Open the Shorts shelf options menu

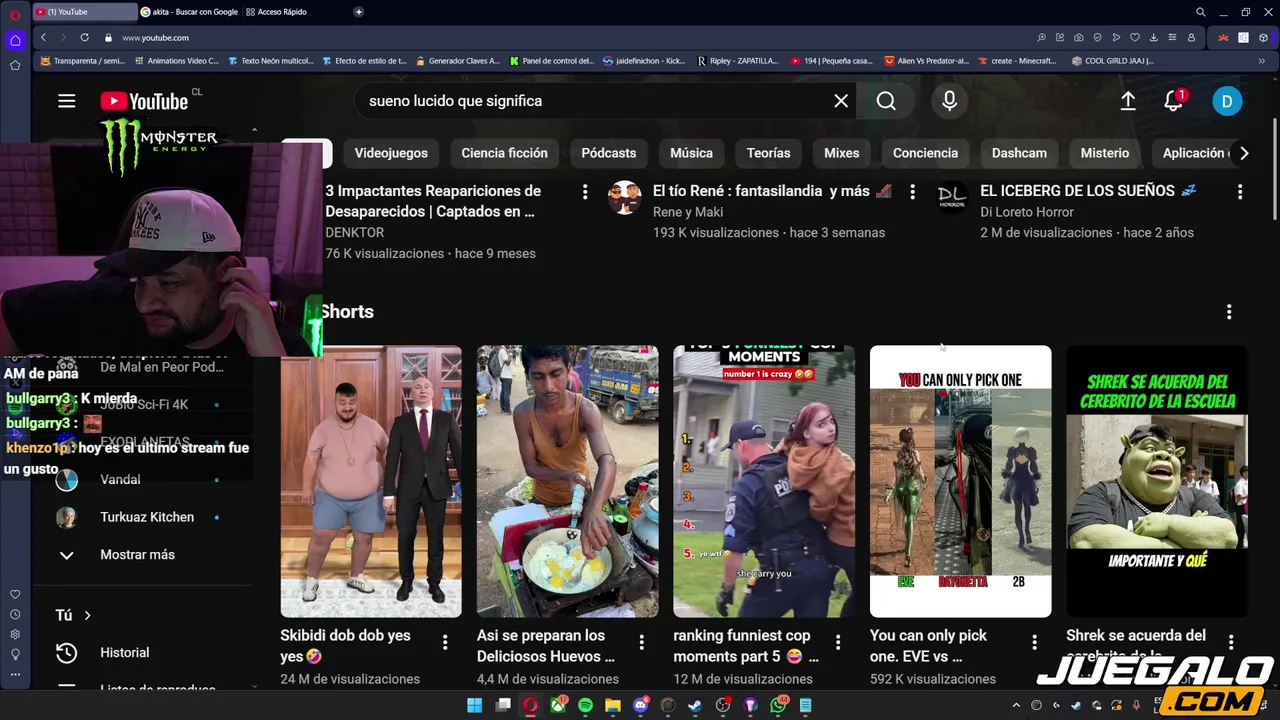[1229, 312]
